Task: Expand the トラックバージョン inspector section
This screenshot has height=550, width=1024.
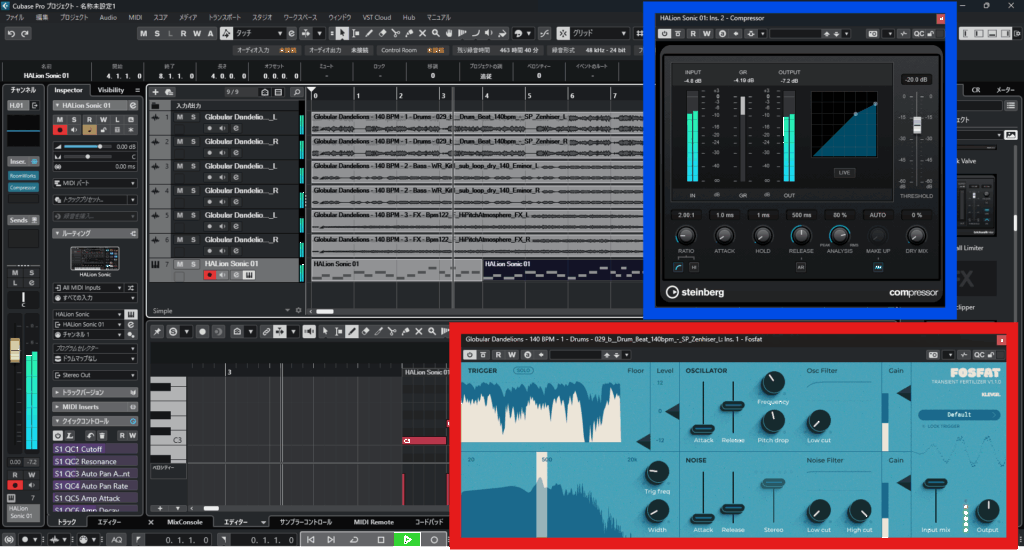Action: tap(95, 392)
